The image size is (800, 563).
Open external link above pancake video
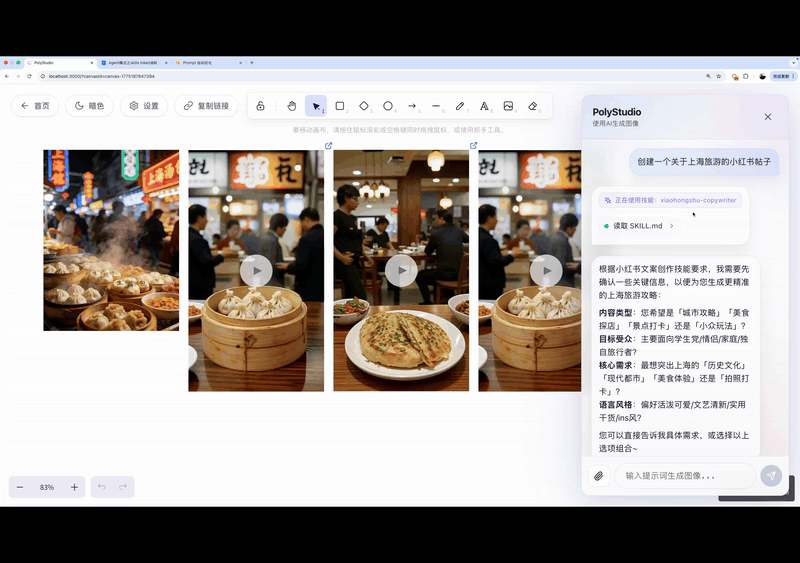(473, 145)
